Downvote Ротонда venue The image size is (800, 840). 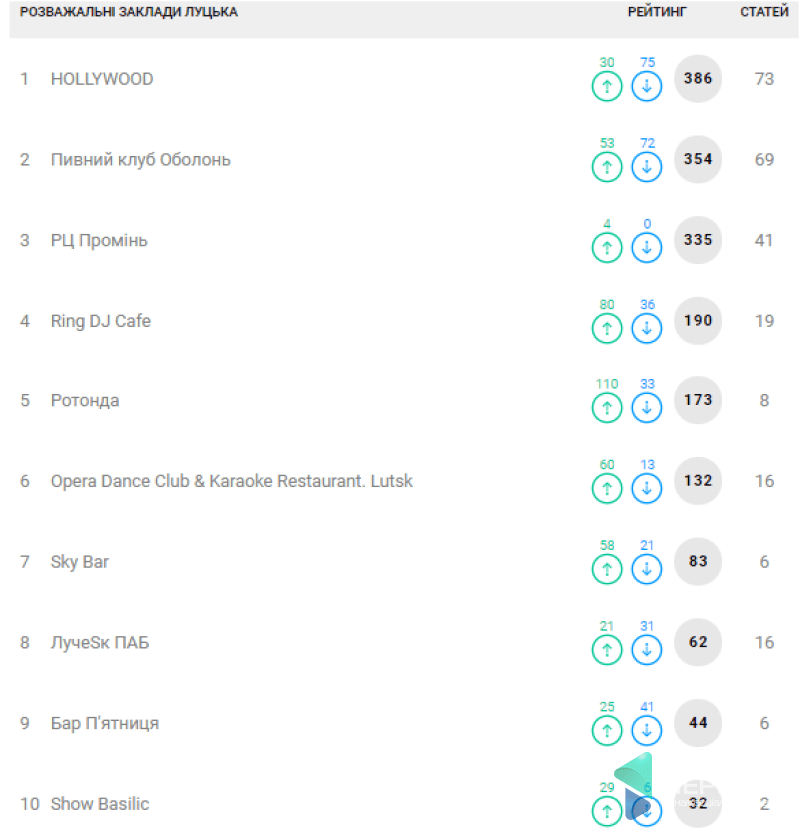[x=647, y=407]
